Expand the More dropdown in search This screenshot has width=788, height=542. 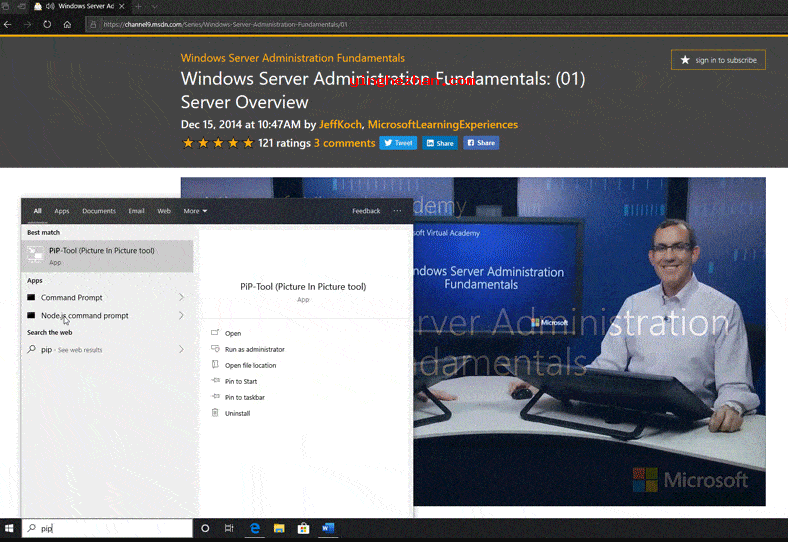195,211
